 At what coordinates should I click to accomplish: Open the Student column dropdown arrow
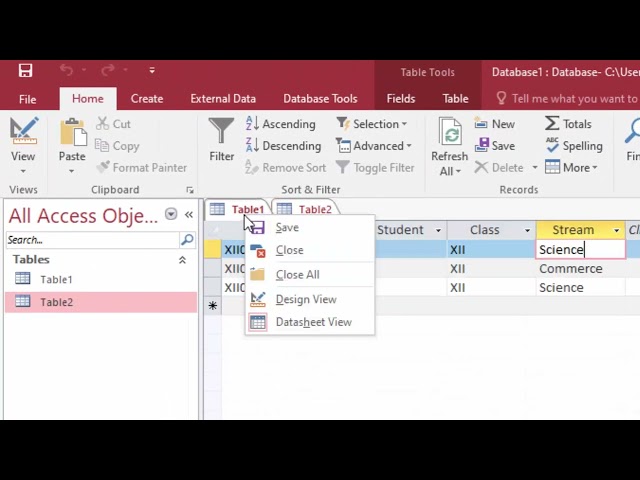coord(438,230)
